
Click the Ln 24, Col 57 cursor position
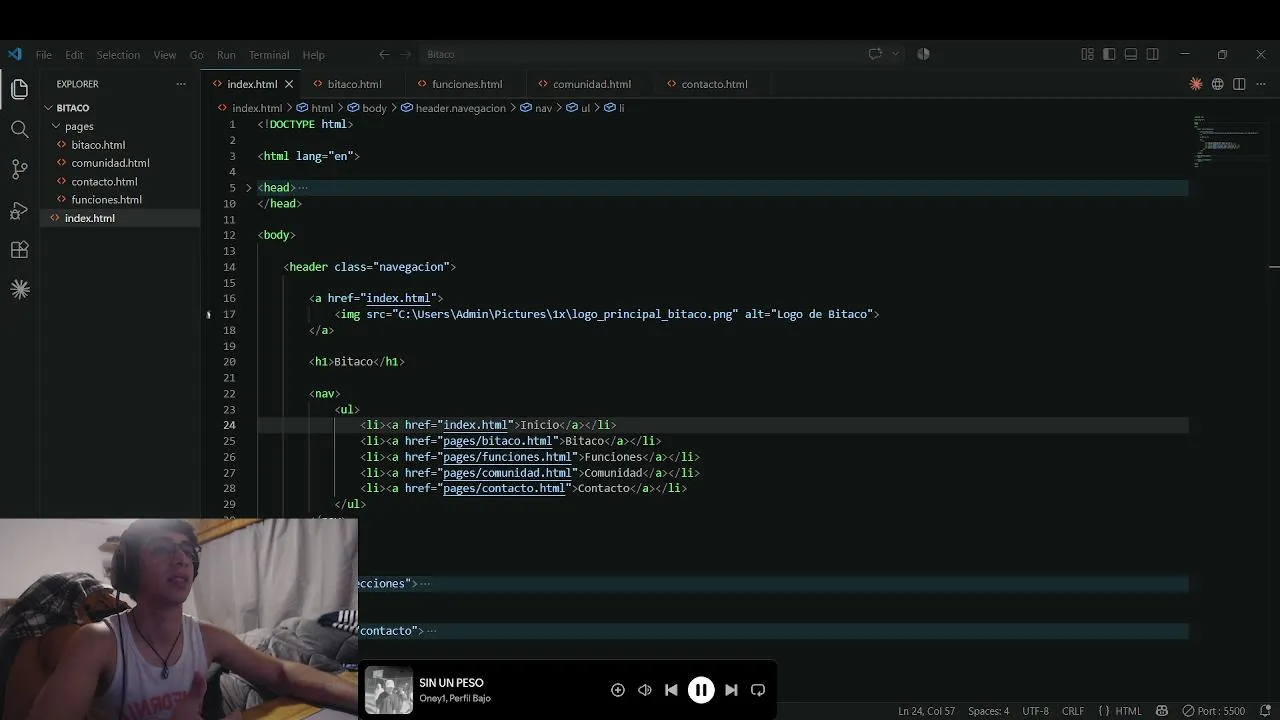point(926,711)
